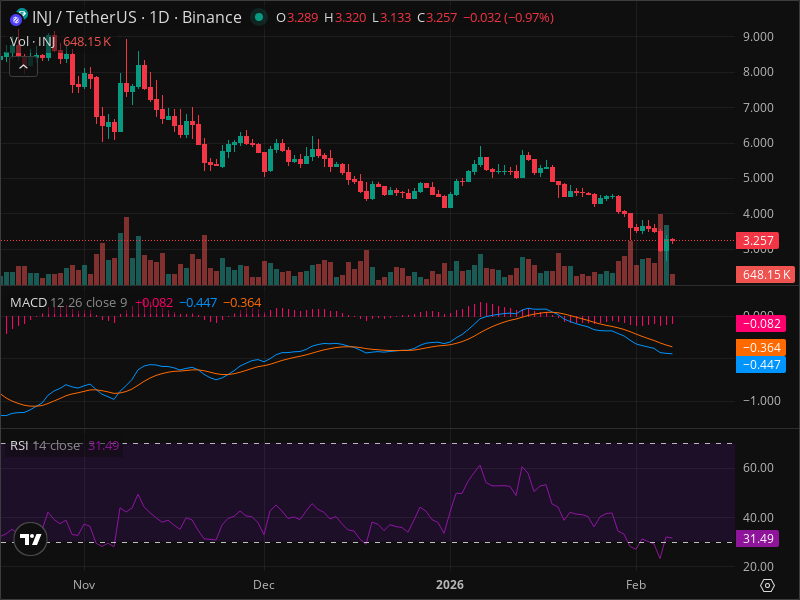The image size is (800, 600).
Task: Click the 60.00 RSI axis label
Action: tap(758, 468)
